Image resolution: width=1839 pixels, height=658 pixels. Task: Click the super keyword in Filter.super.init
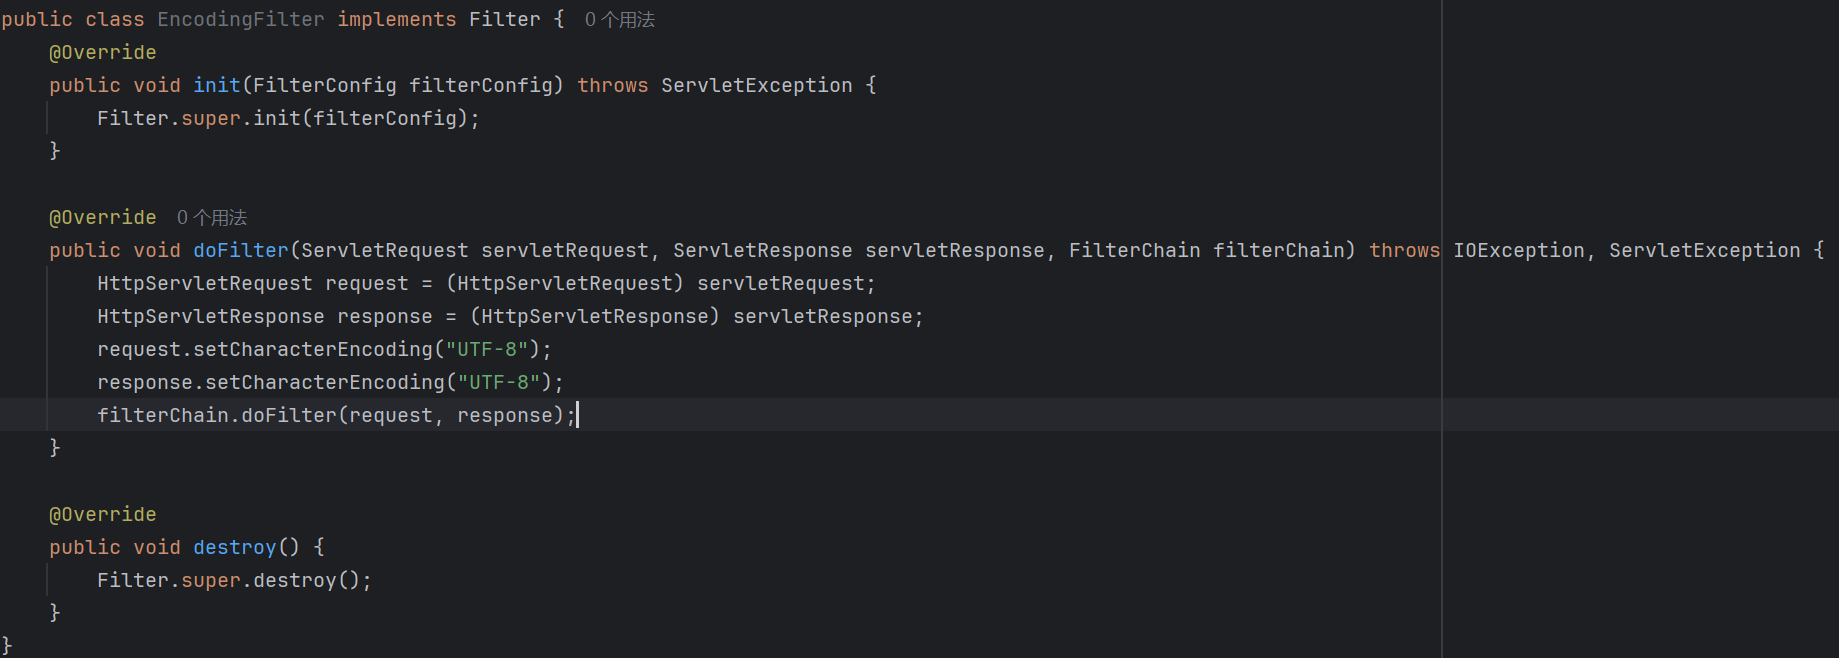[x=211, y=119]
